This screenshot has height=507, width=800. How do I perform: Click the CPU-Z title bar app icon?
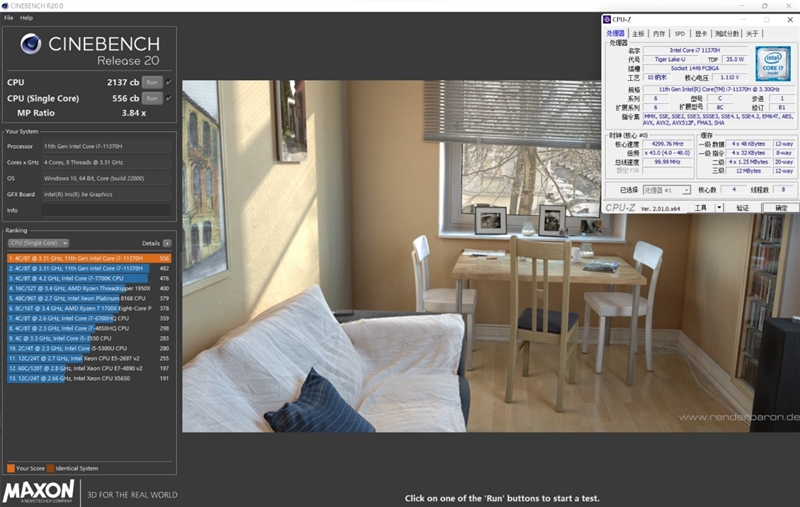(607, 19)
